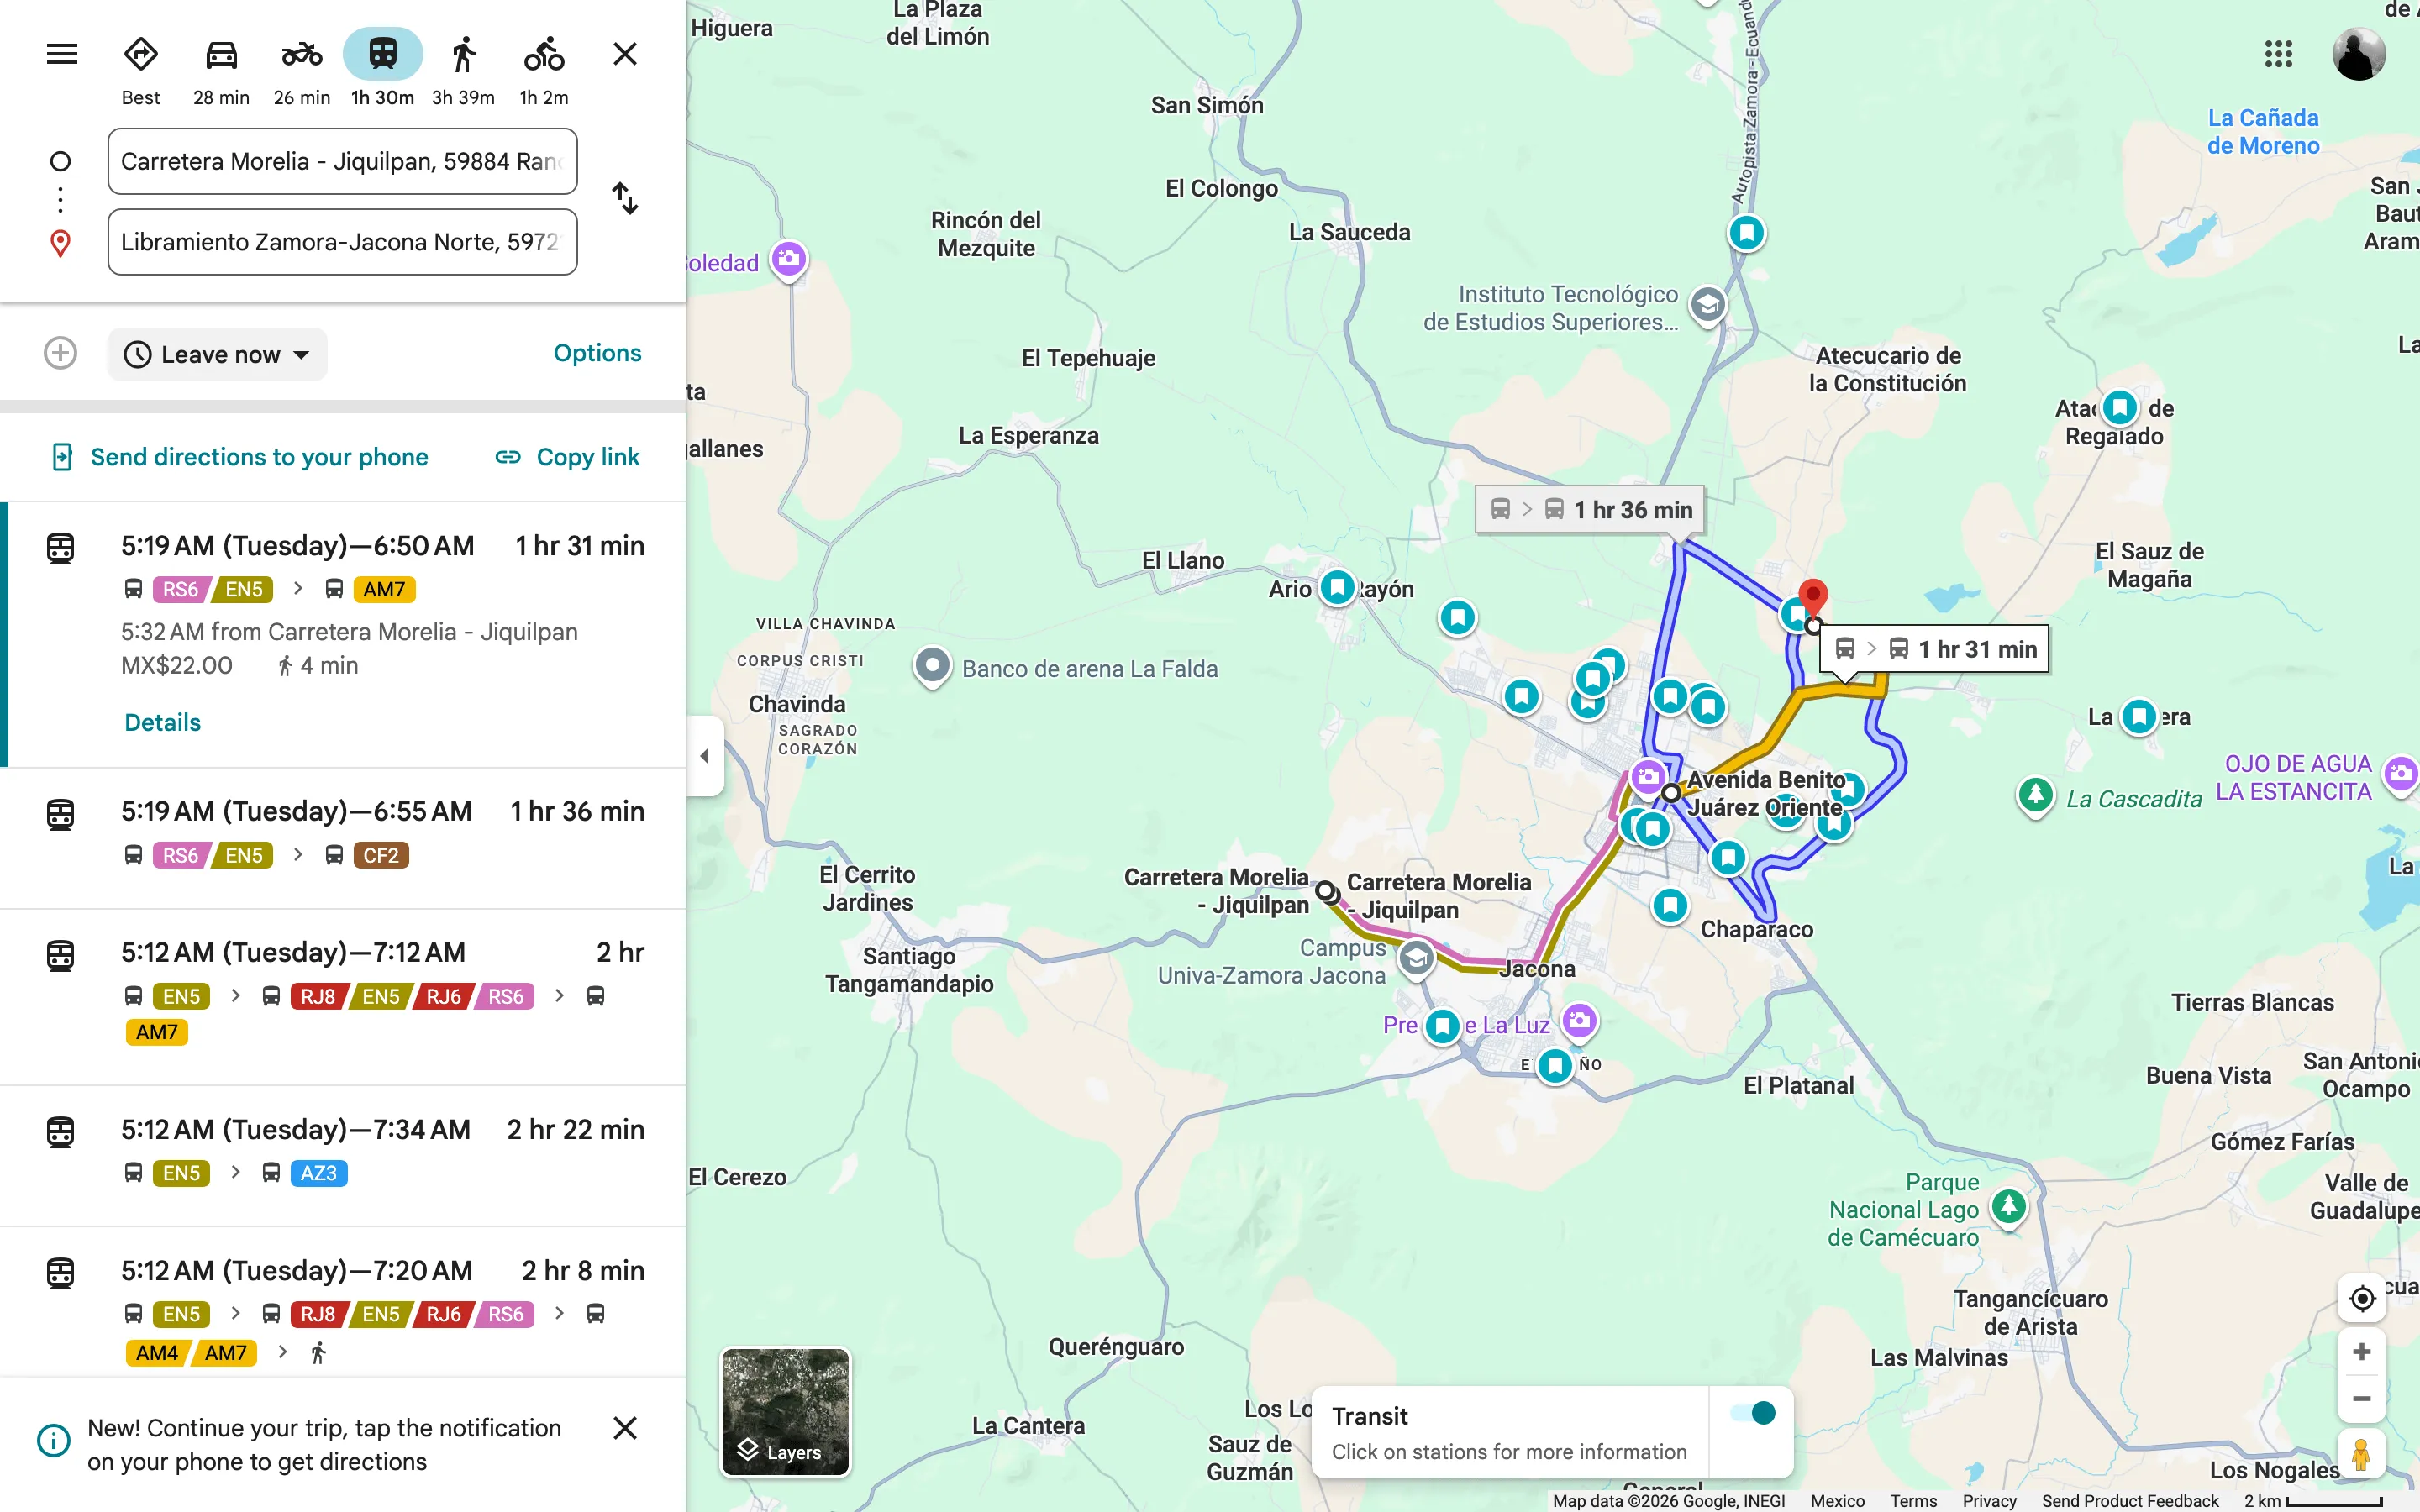Show your location on the map
2420x1512 pixels.
(x=2362, y=1298)
